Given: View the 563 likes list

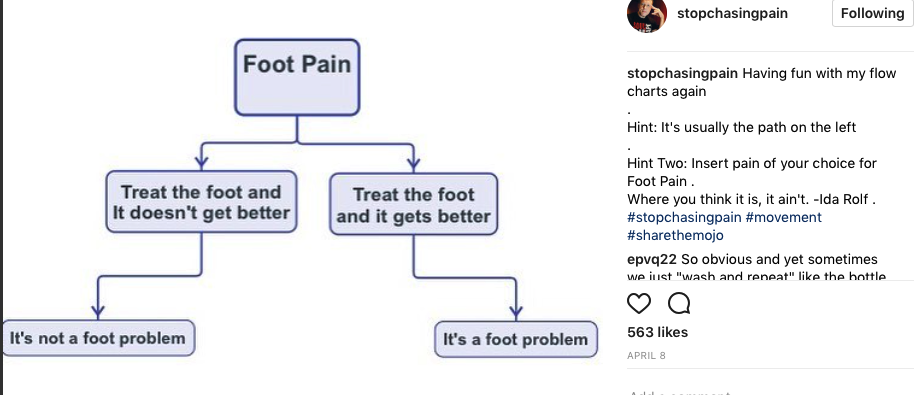Looking at the screenshot, I should click(x=658, y=332).
